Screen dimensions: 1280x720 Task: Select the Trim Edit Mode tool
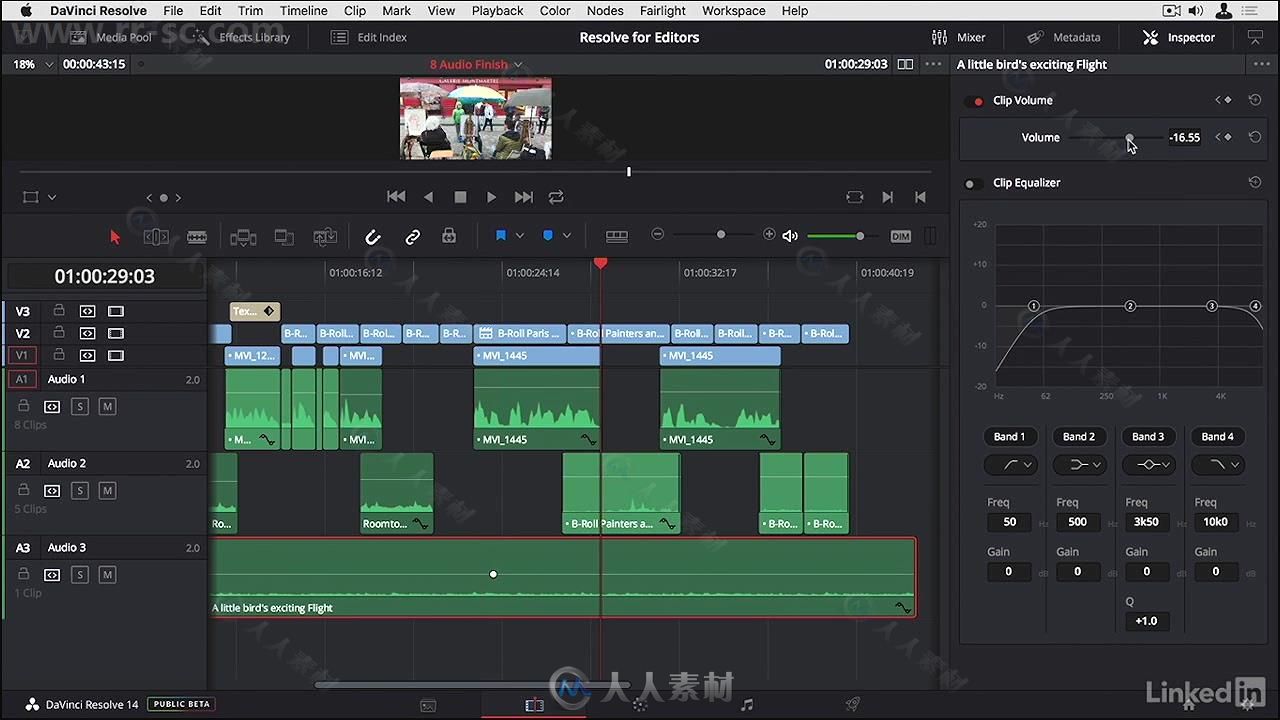pyautogui.click(x=156, y=237)
